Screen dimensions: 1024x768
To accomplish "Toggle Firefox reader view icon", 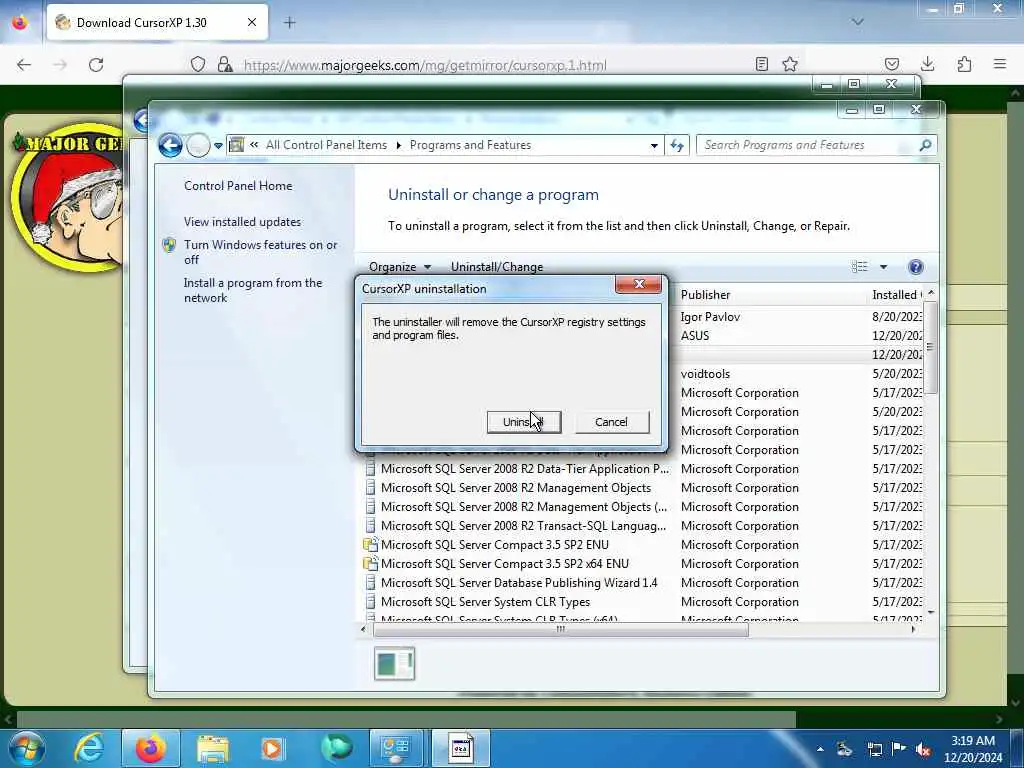I will [761, 64].
